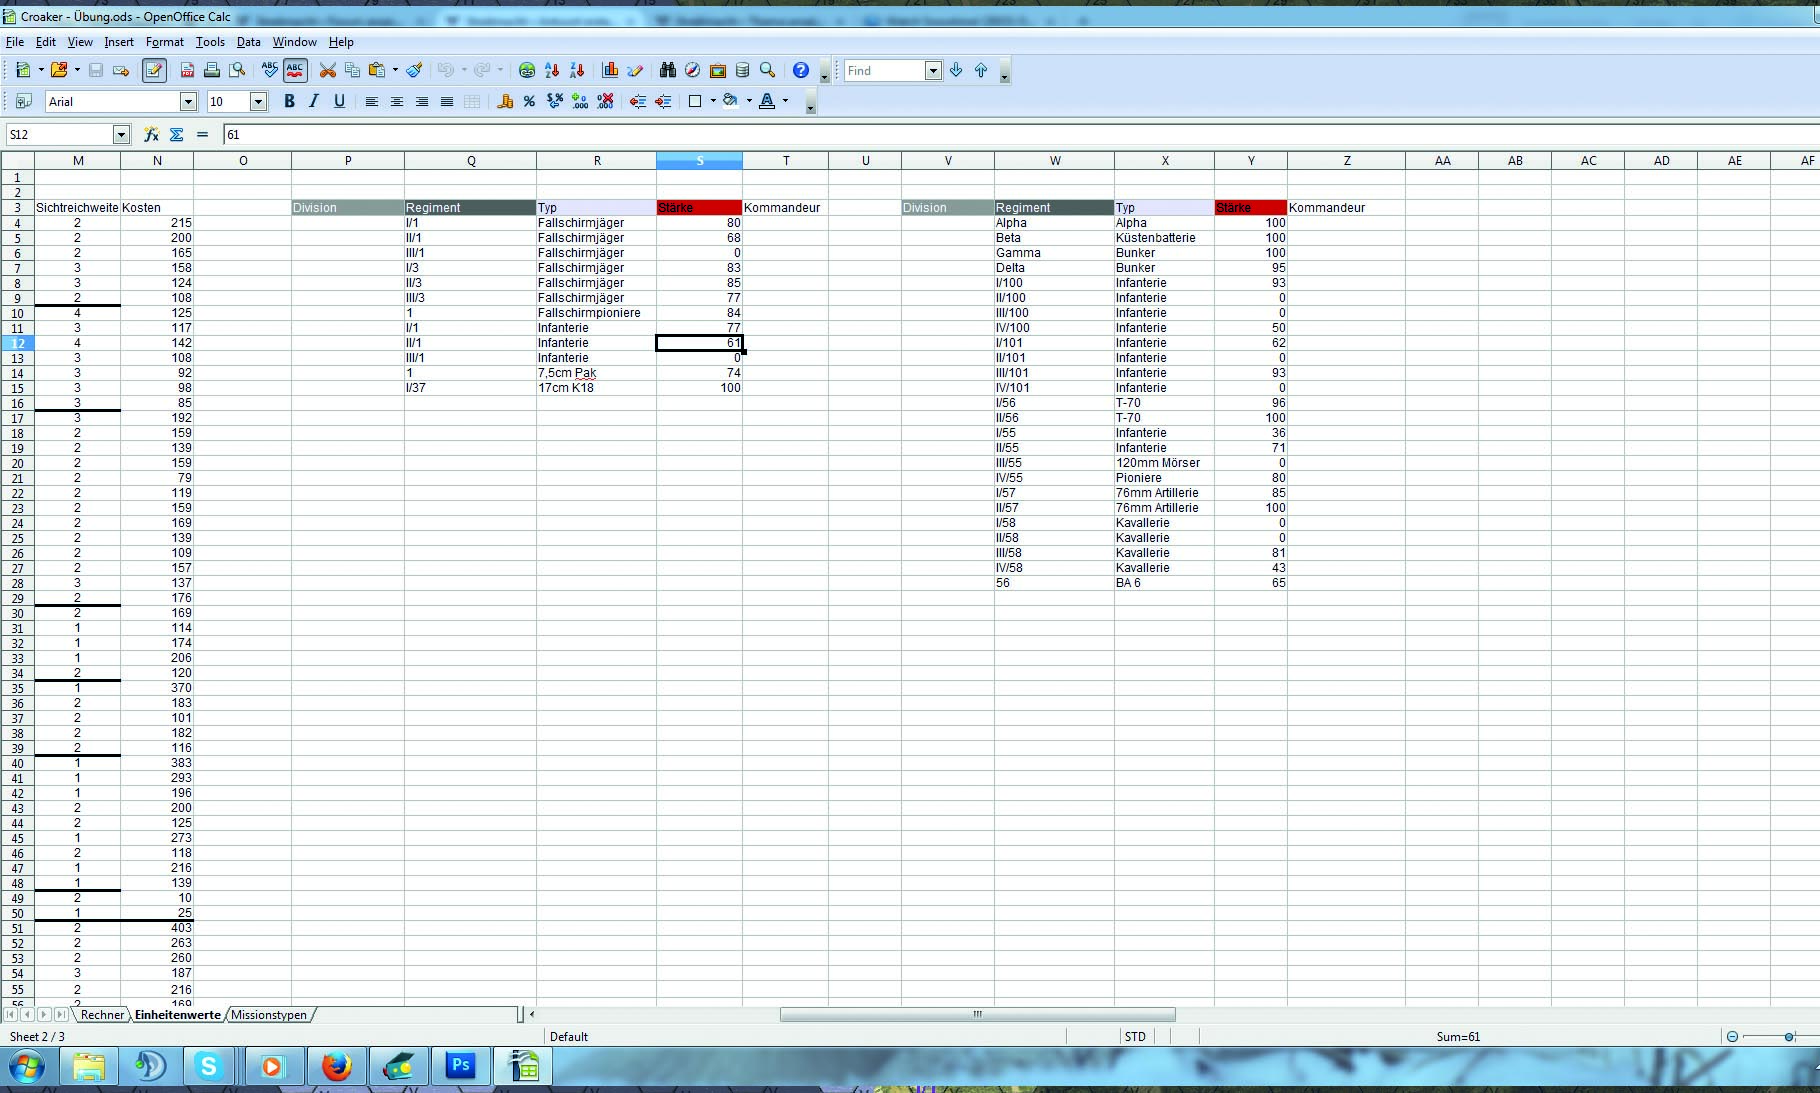1820x1093 pixels.
Task: Click the Export as PDF icon
Action: tap(187, 70)
